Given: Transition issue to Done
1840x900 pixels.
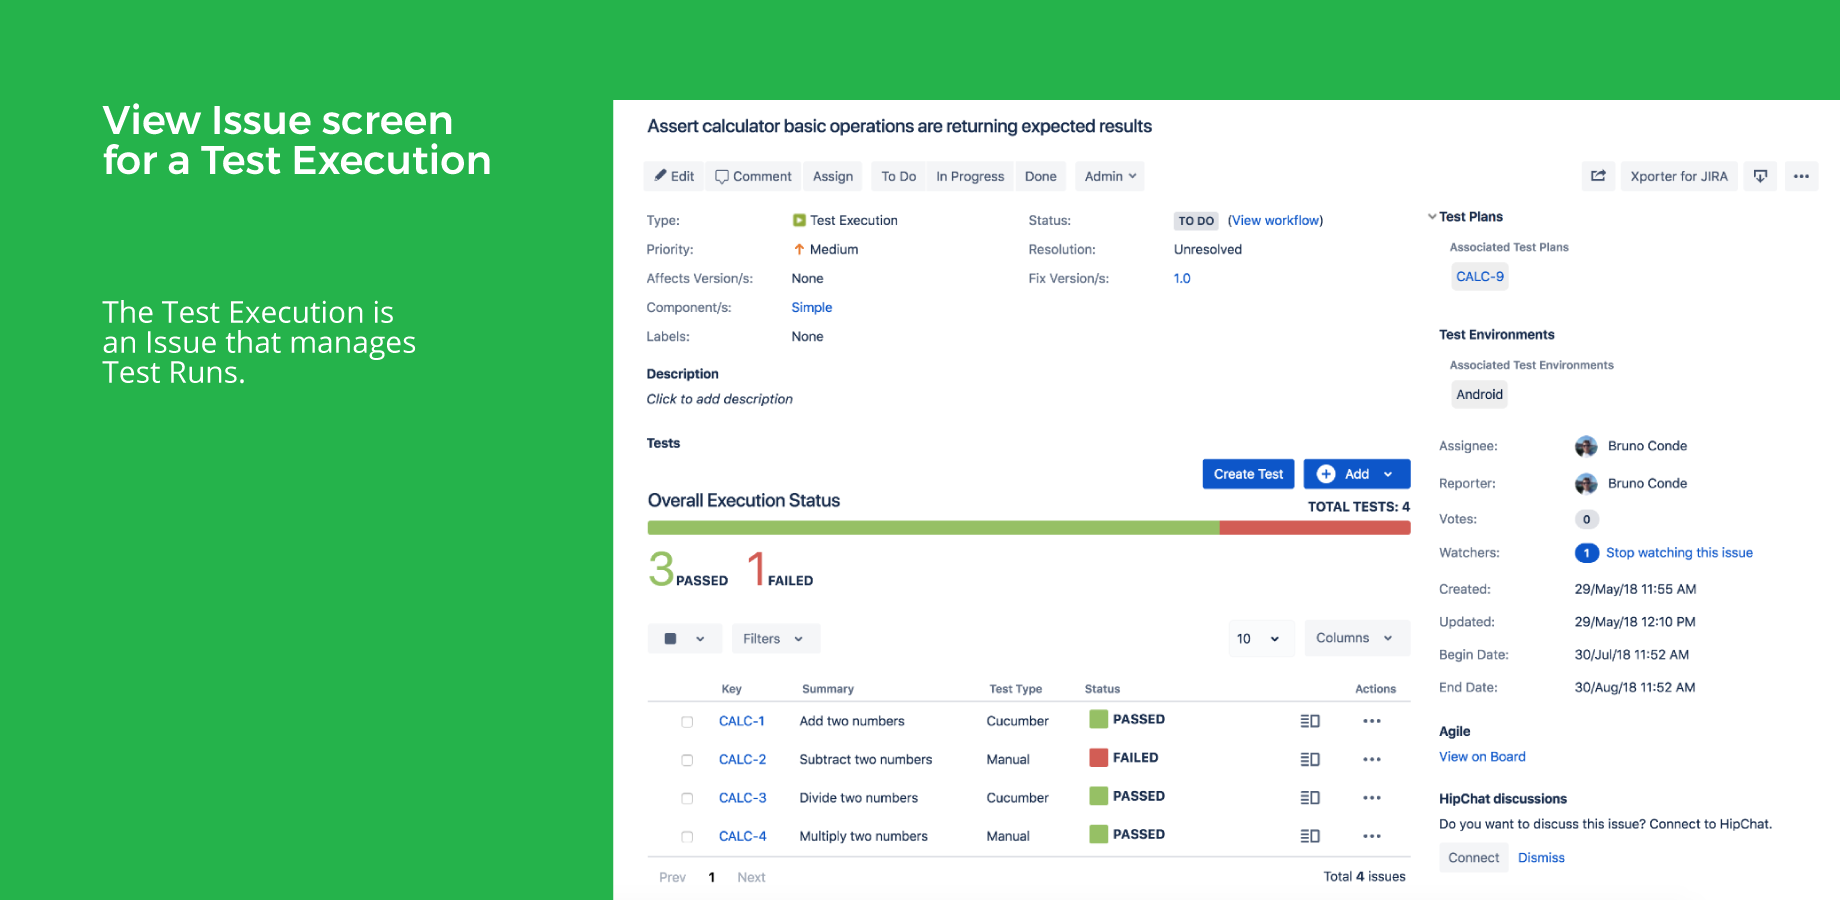Looking at the screenshot, I should [1041, 176].
